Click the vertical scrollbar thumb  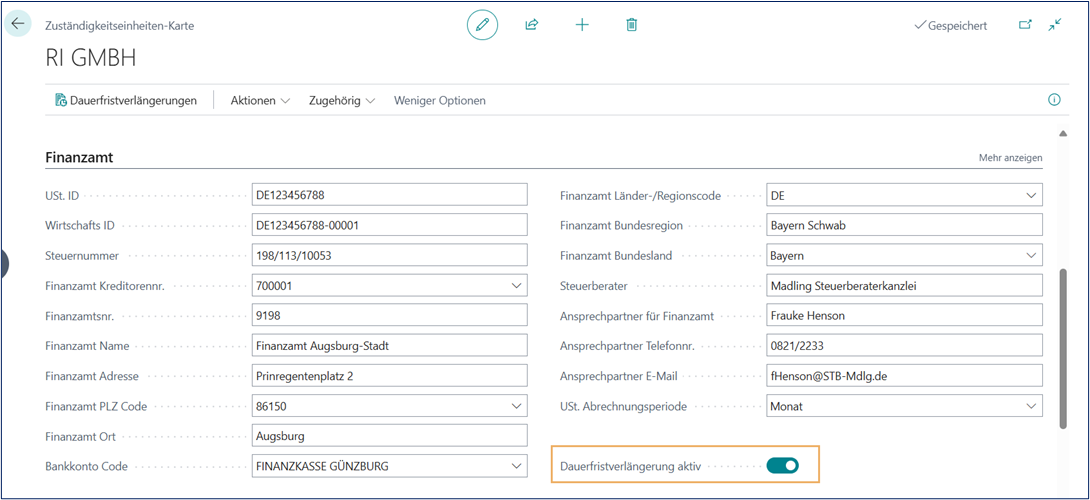click(1062, 342)
